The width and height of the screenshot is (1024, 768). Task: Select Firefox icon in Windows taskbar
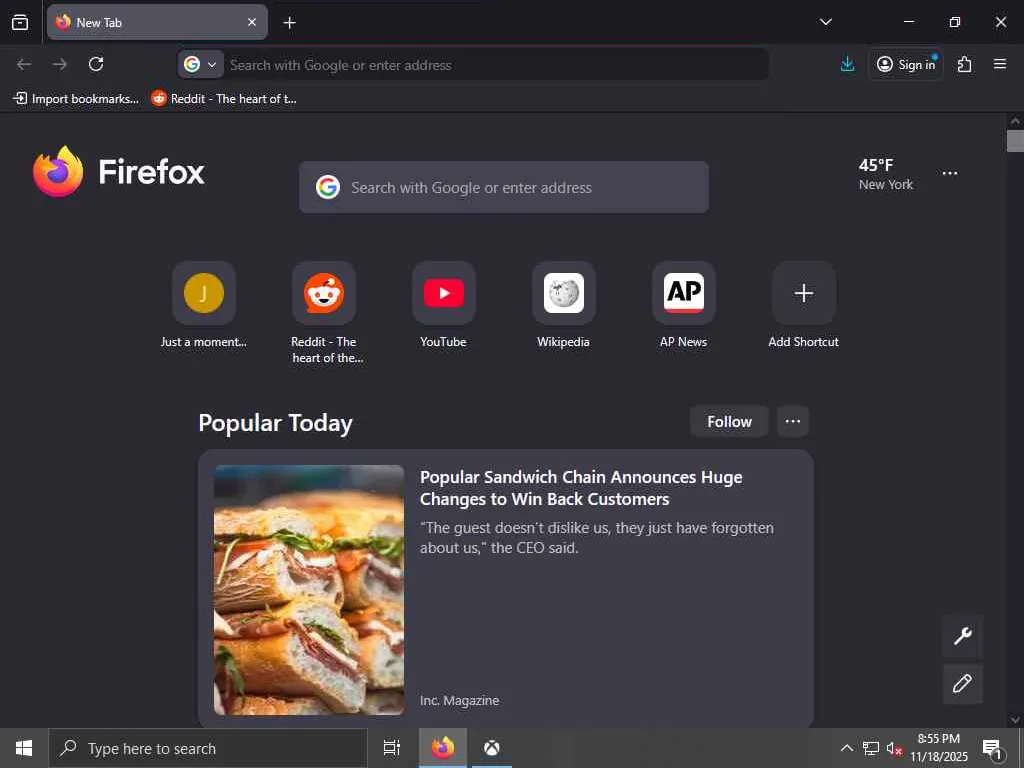(443, 748)
